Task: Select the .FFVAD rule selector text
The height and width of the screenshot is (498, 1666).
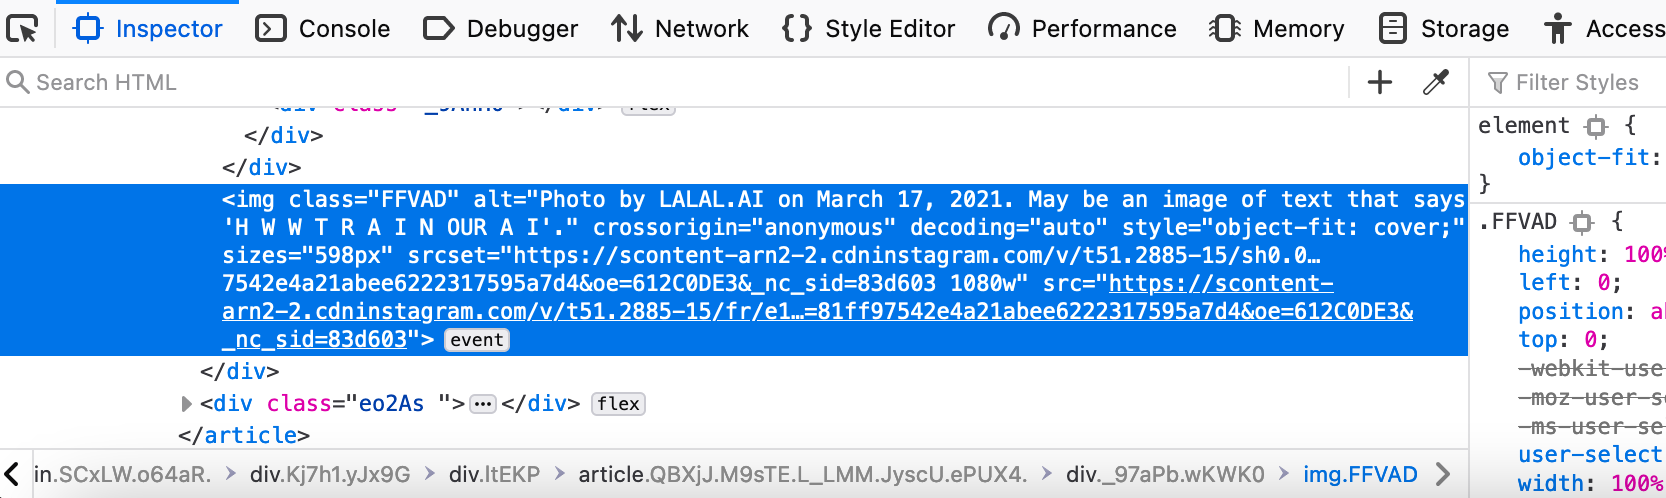Action: (x=1517, y=222)
